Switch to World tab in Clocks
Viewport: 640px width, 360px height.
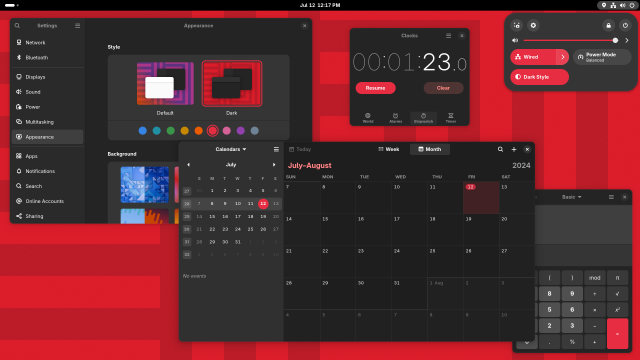tap(368, 118)
